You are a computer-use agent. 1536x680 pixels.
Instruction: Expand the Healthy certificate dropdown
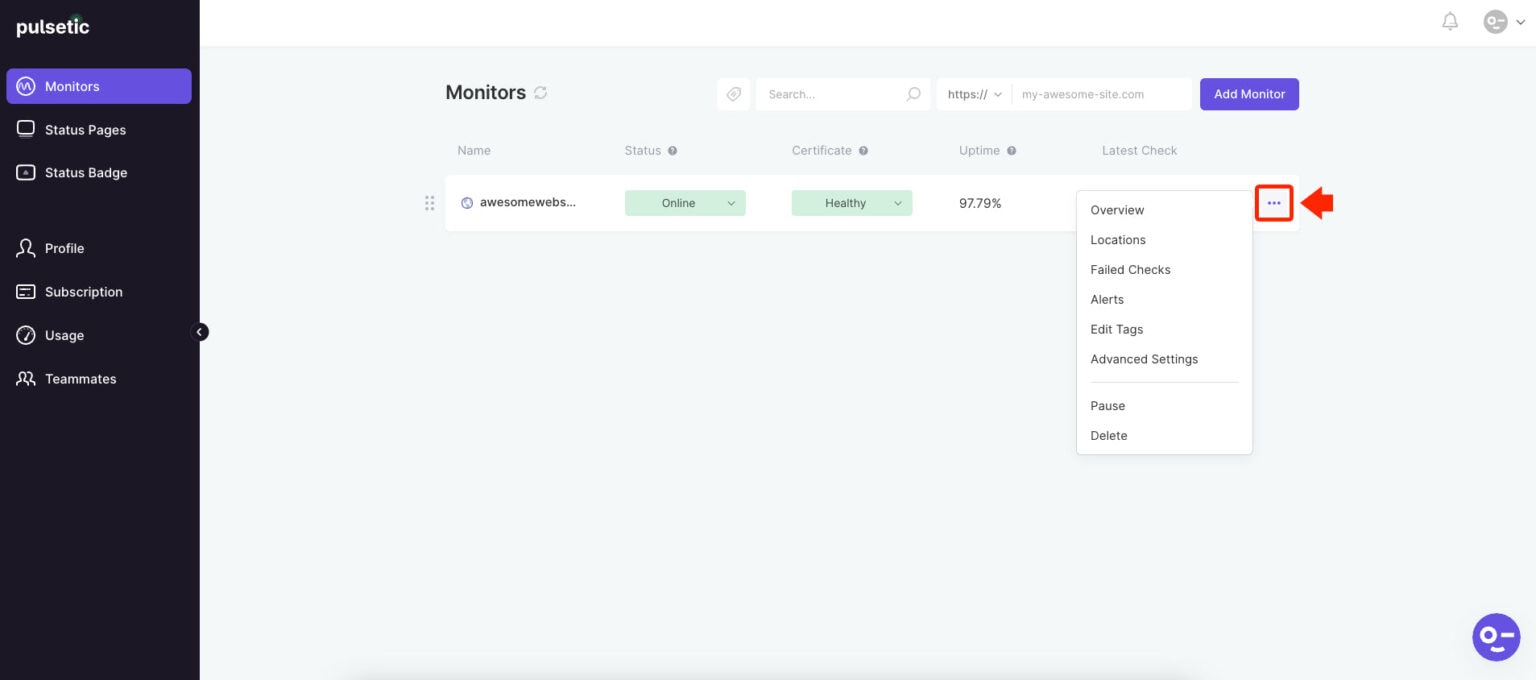click(851, 202)
